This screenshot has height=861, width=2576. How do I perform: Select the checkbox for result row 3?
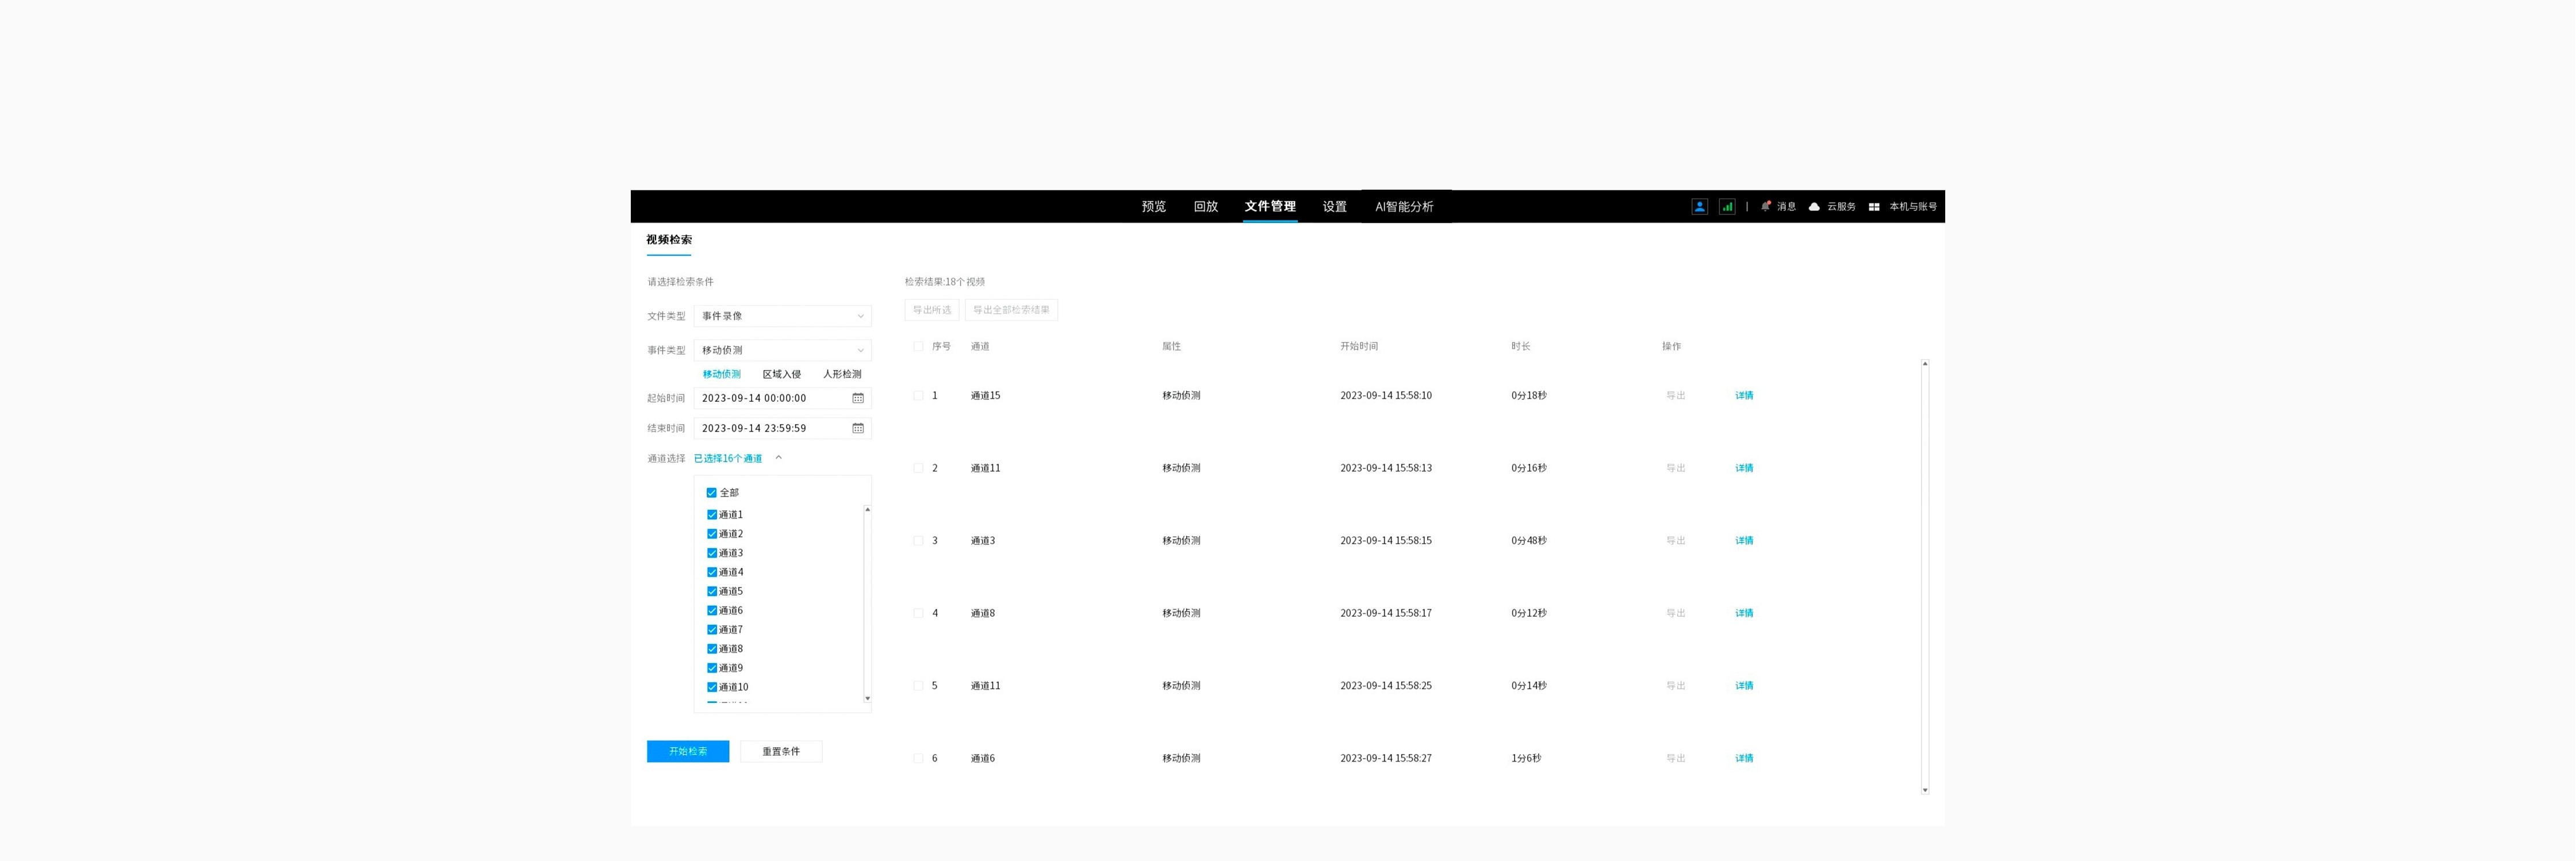(918, 541)
